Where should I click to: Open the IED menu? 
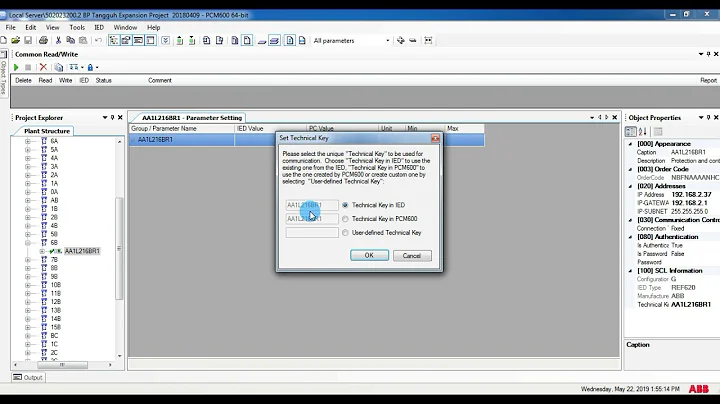[x=99, y=28]
